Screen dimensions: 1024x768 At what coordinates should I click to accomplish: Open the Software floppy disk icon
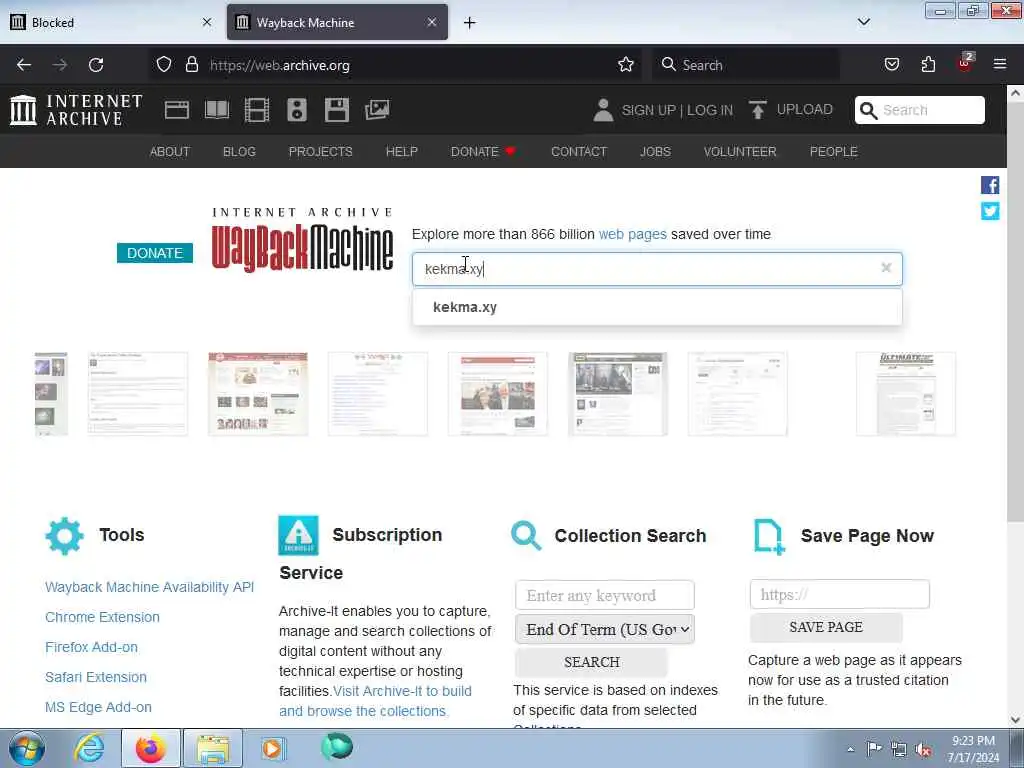point(337,110)
